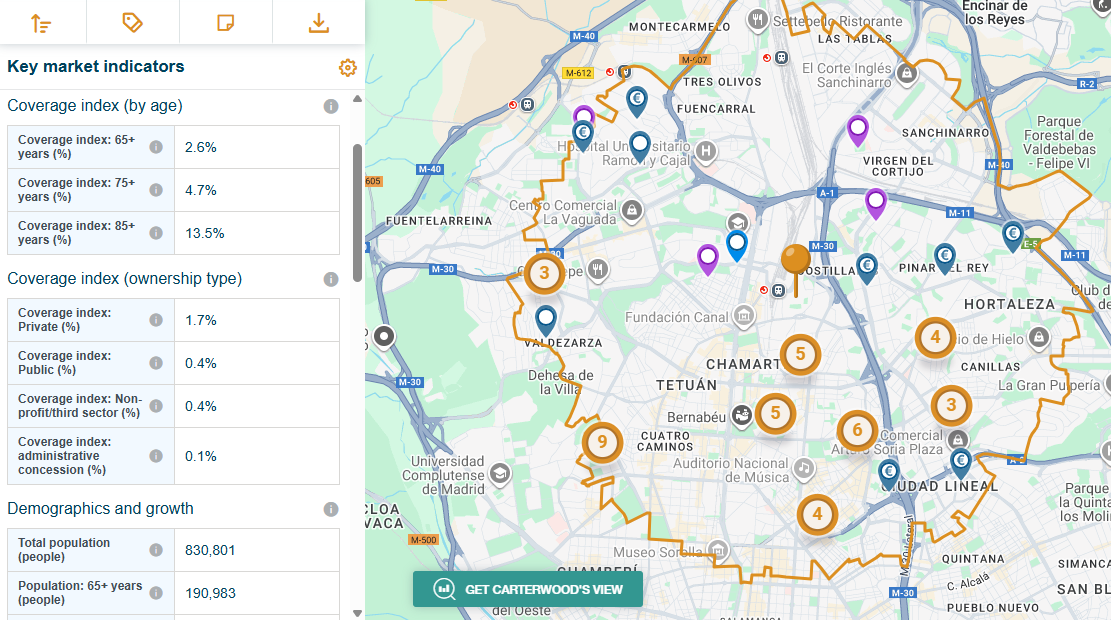The width and height of the screenshot is (1111, 620).
Task: Open settings gear beside Key market indicators
Action: pyautogui.click(x=347, y=68)
